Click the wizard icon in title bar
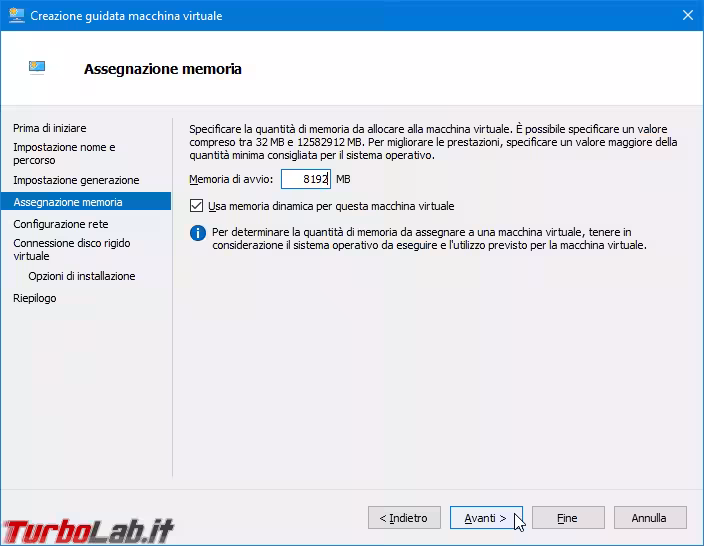The image size is (704, 546). (x=17, y=16)
